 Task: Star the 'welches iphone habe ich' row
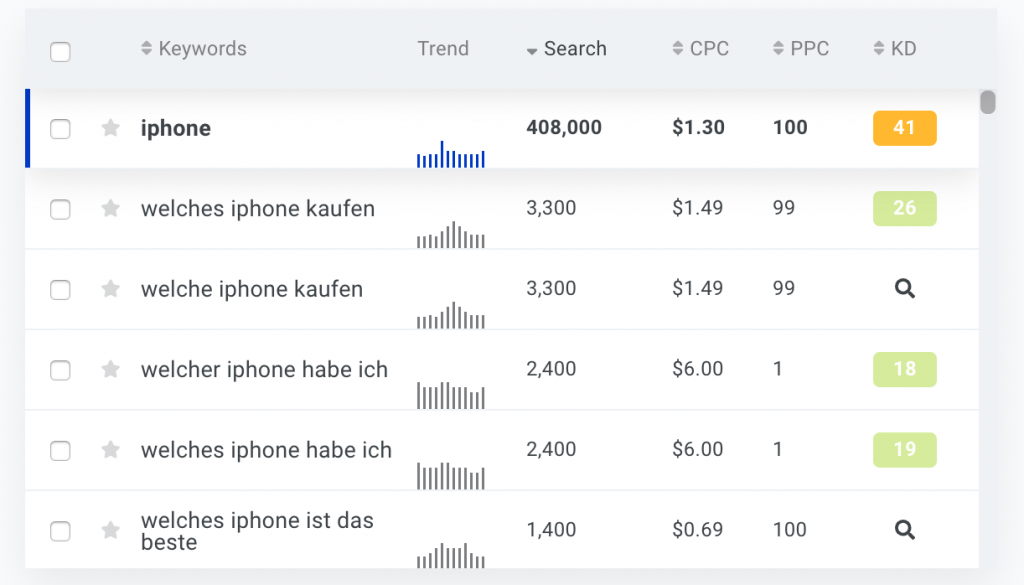[111, 450]
